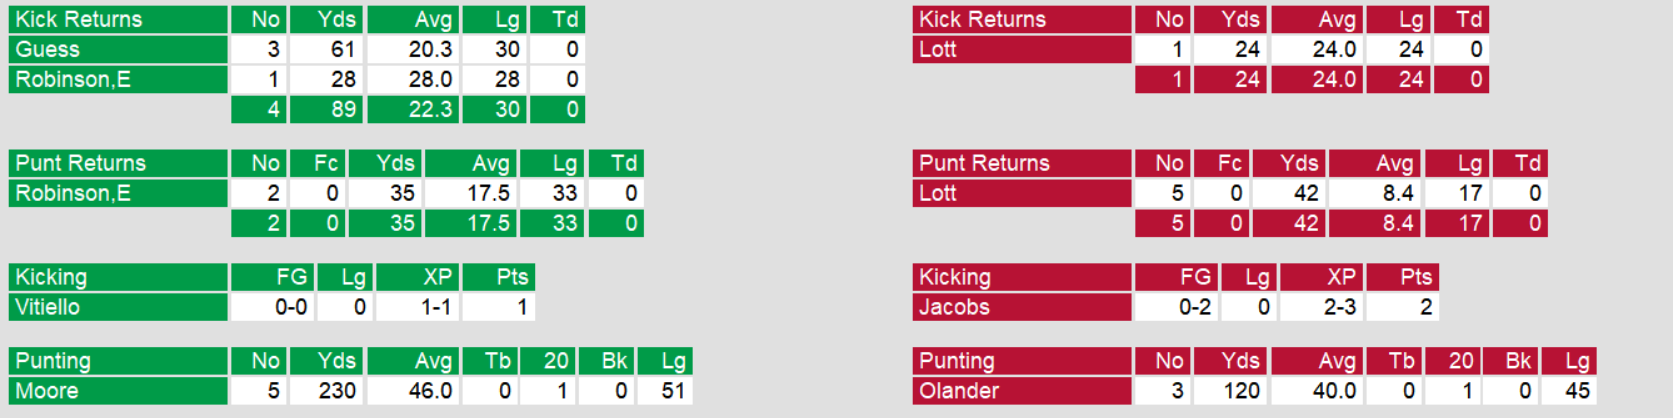Click the green Kick Returns header

[x=118, y=20]
